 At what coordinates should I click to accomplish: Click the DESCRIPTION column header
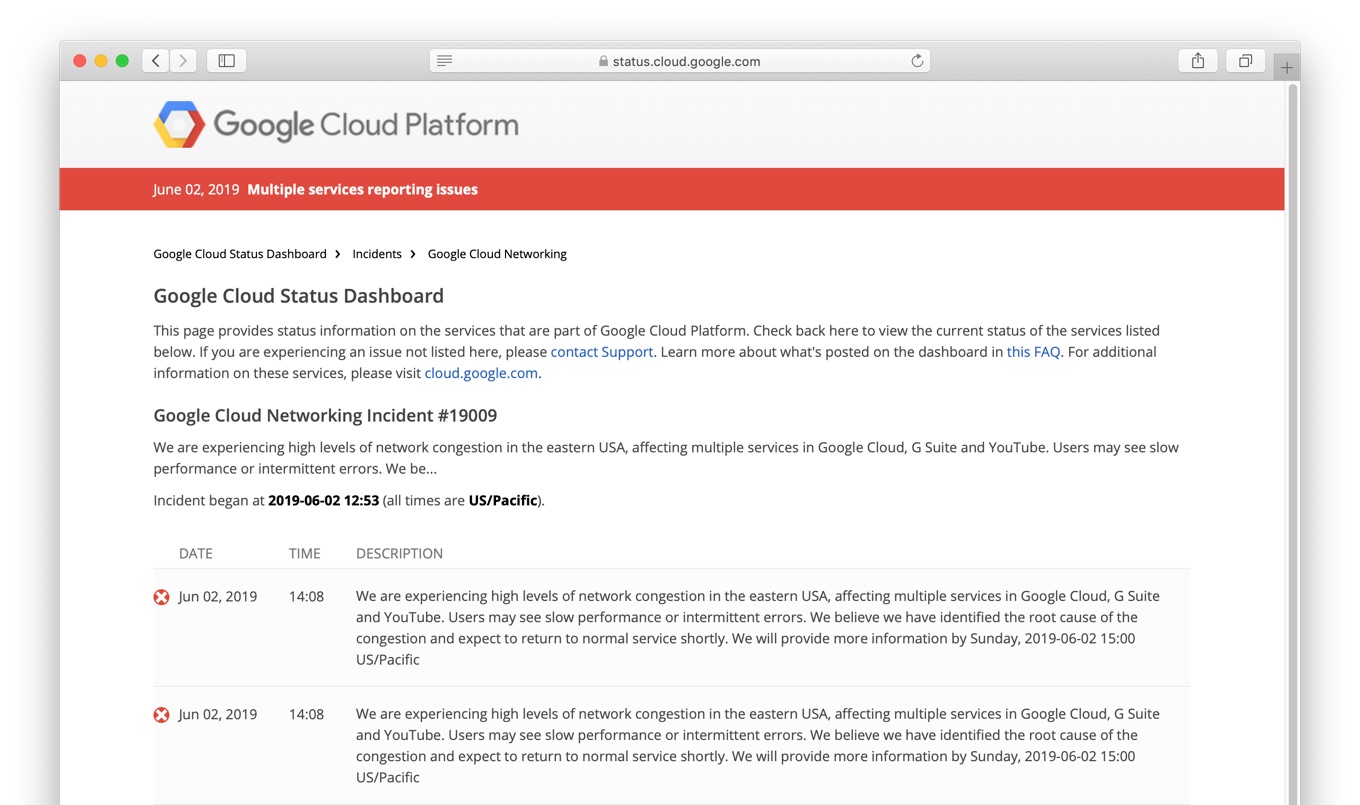[399, 553]
